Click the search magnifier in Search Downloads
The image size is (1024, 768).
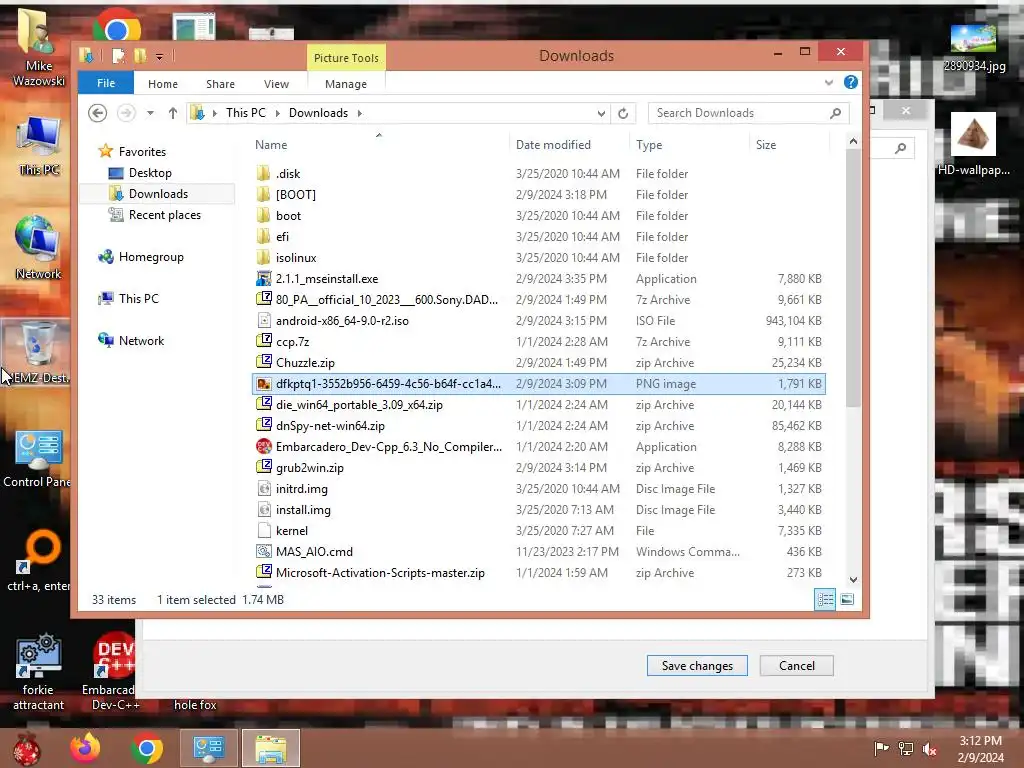[x=835, y=113]
